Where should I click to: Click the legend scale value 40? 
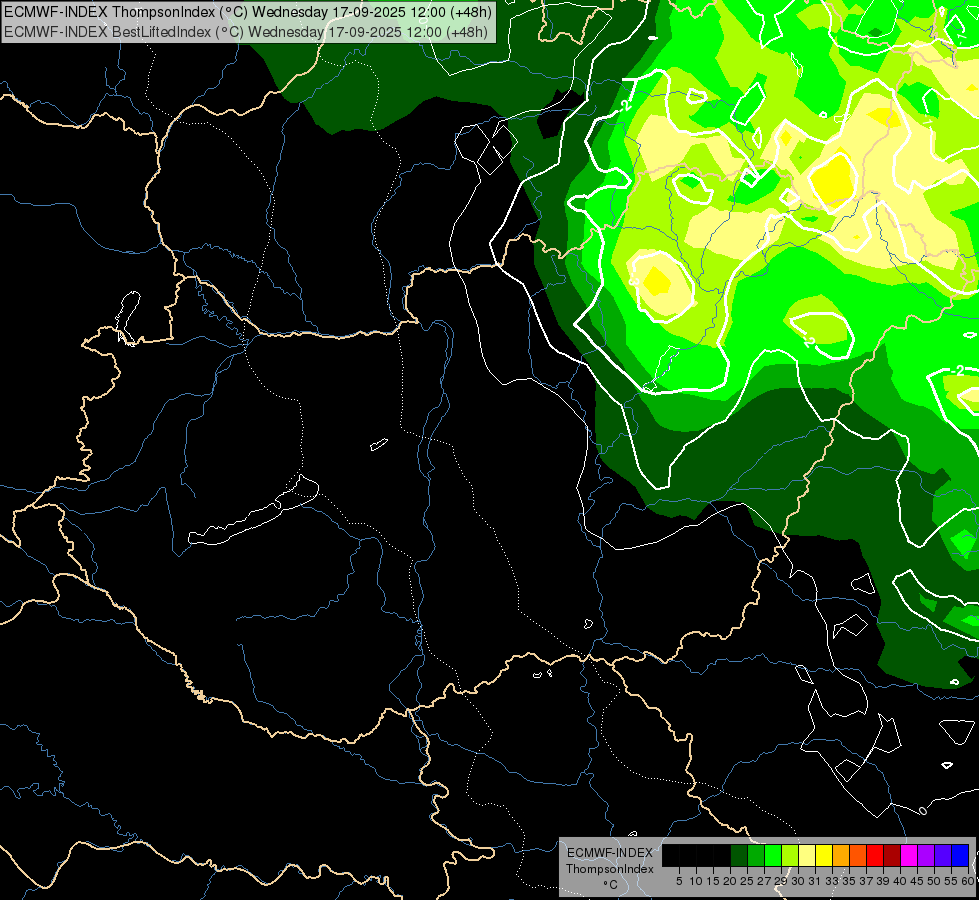[x=900, y=881]
